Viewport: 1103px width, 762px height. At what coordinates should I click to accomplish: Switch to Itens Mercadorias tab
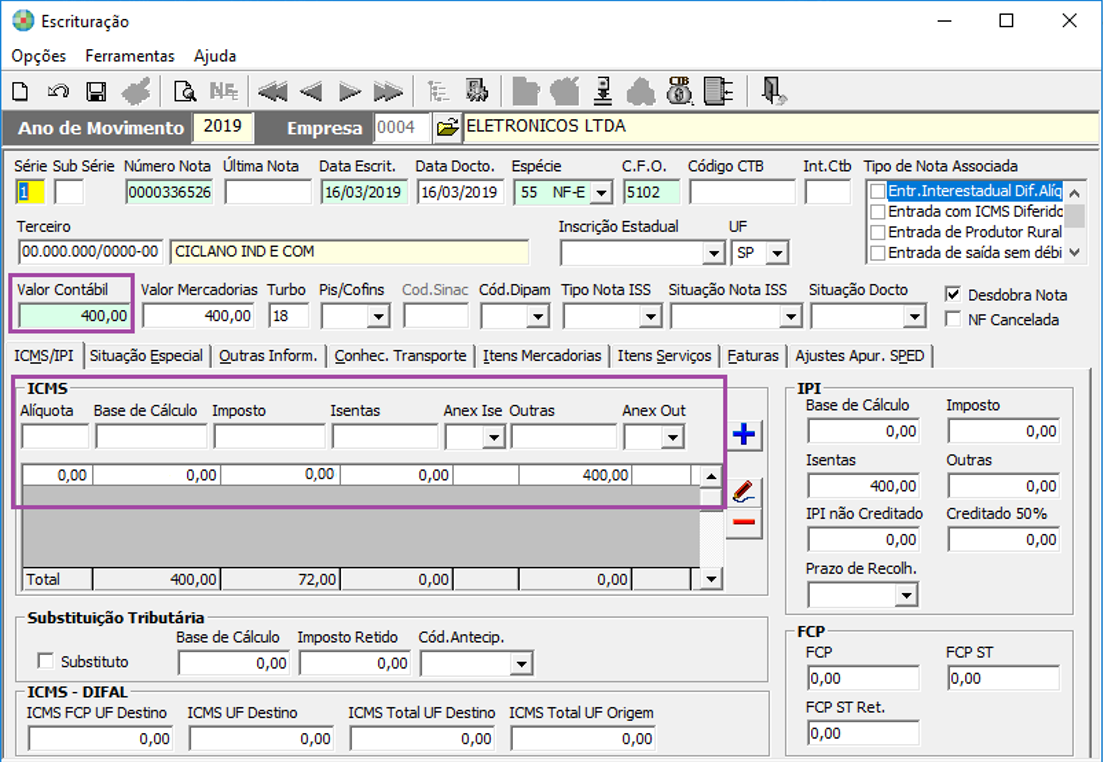point(542,356)
